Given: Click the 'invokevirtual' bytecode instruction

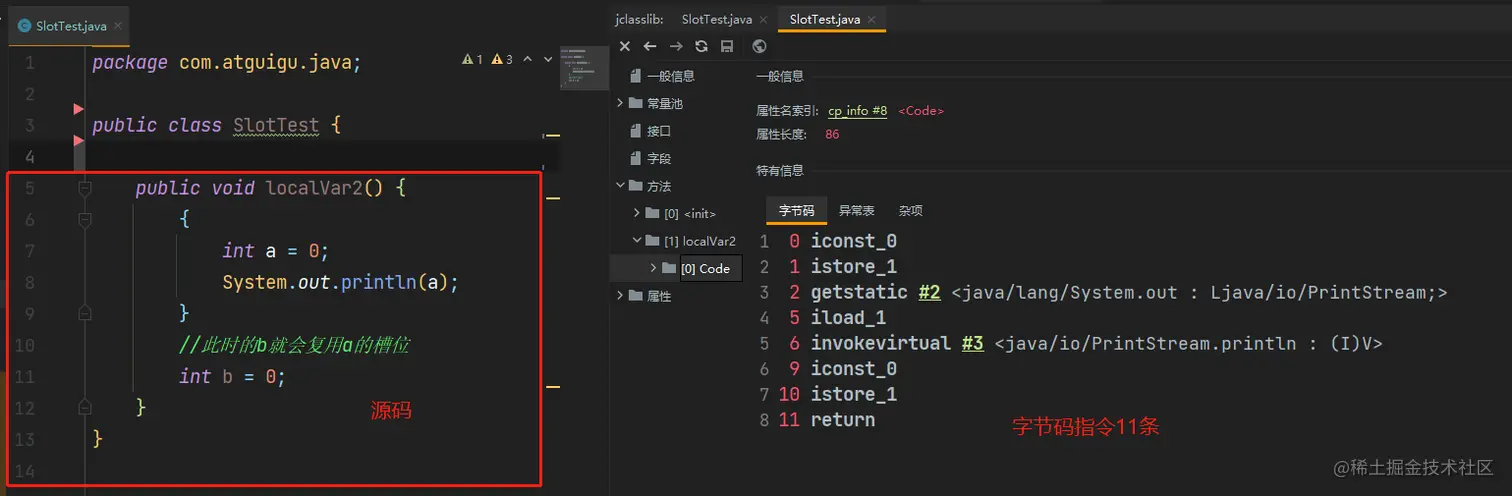Looking at the screenshot, I should [x=881, y=343].
